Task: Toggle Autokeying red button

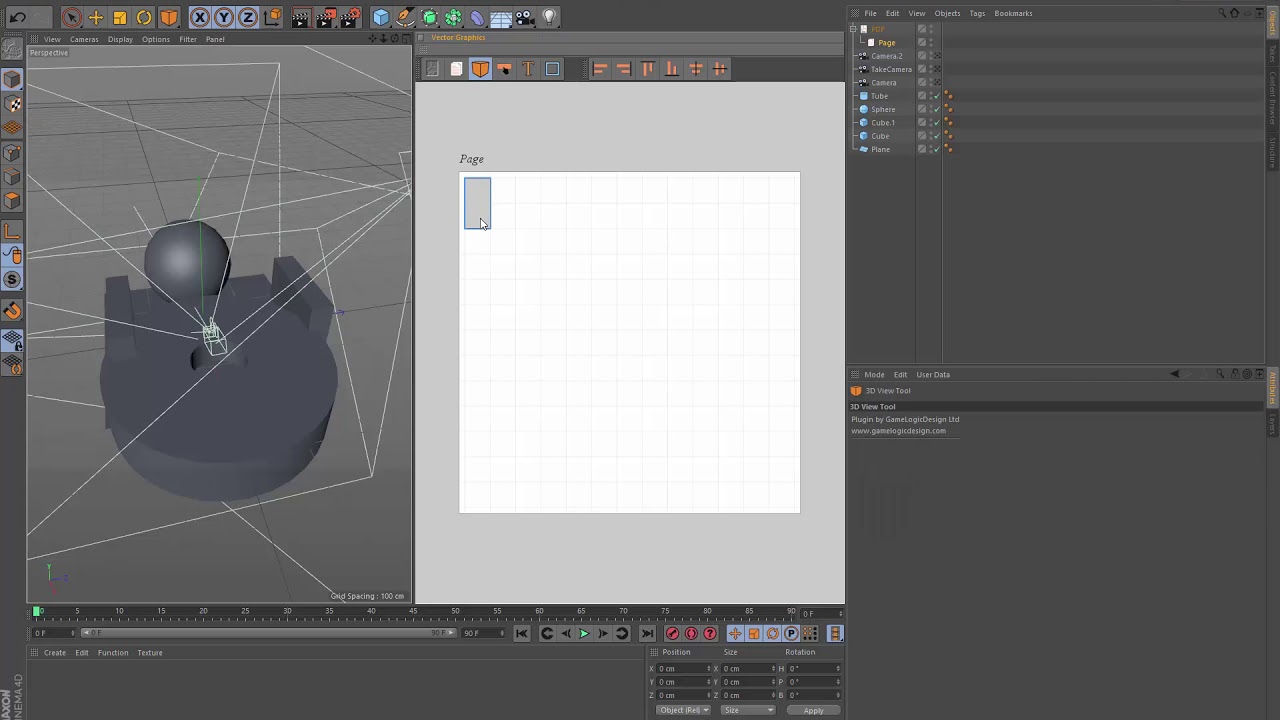Action: coord(691,633)
